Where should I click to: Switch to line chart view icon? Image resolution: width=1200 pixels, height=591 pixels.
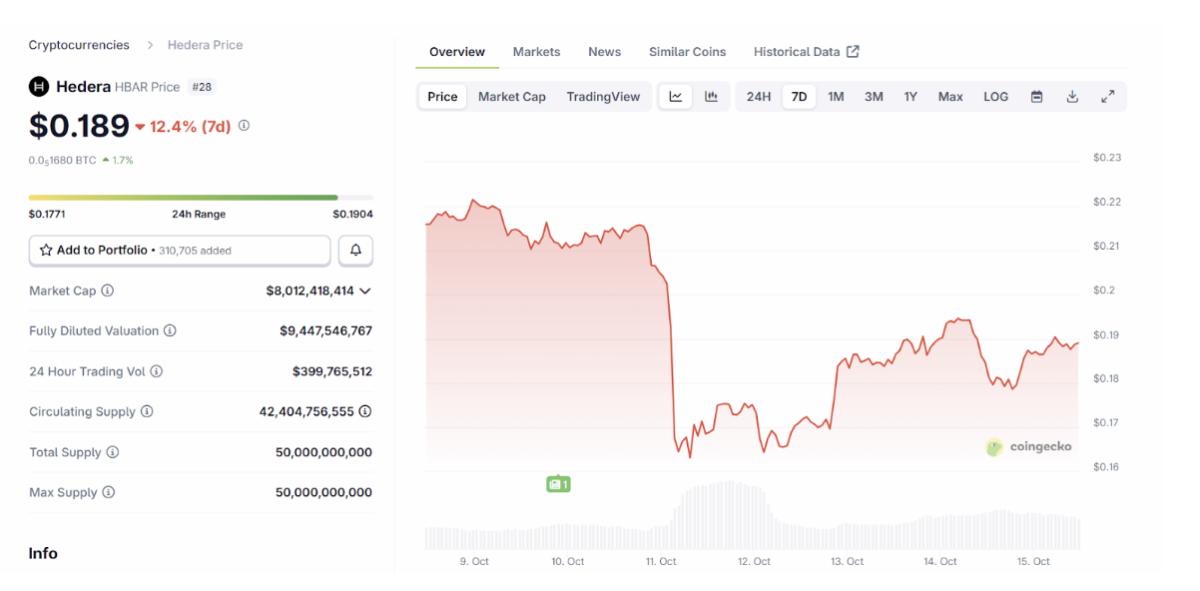click(676, 97)
